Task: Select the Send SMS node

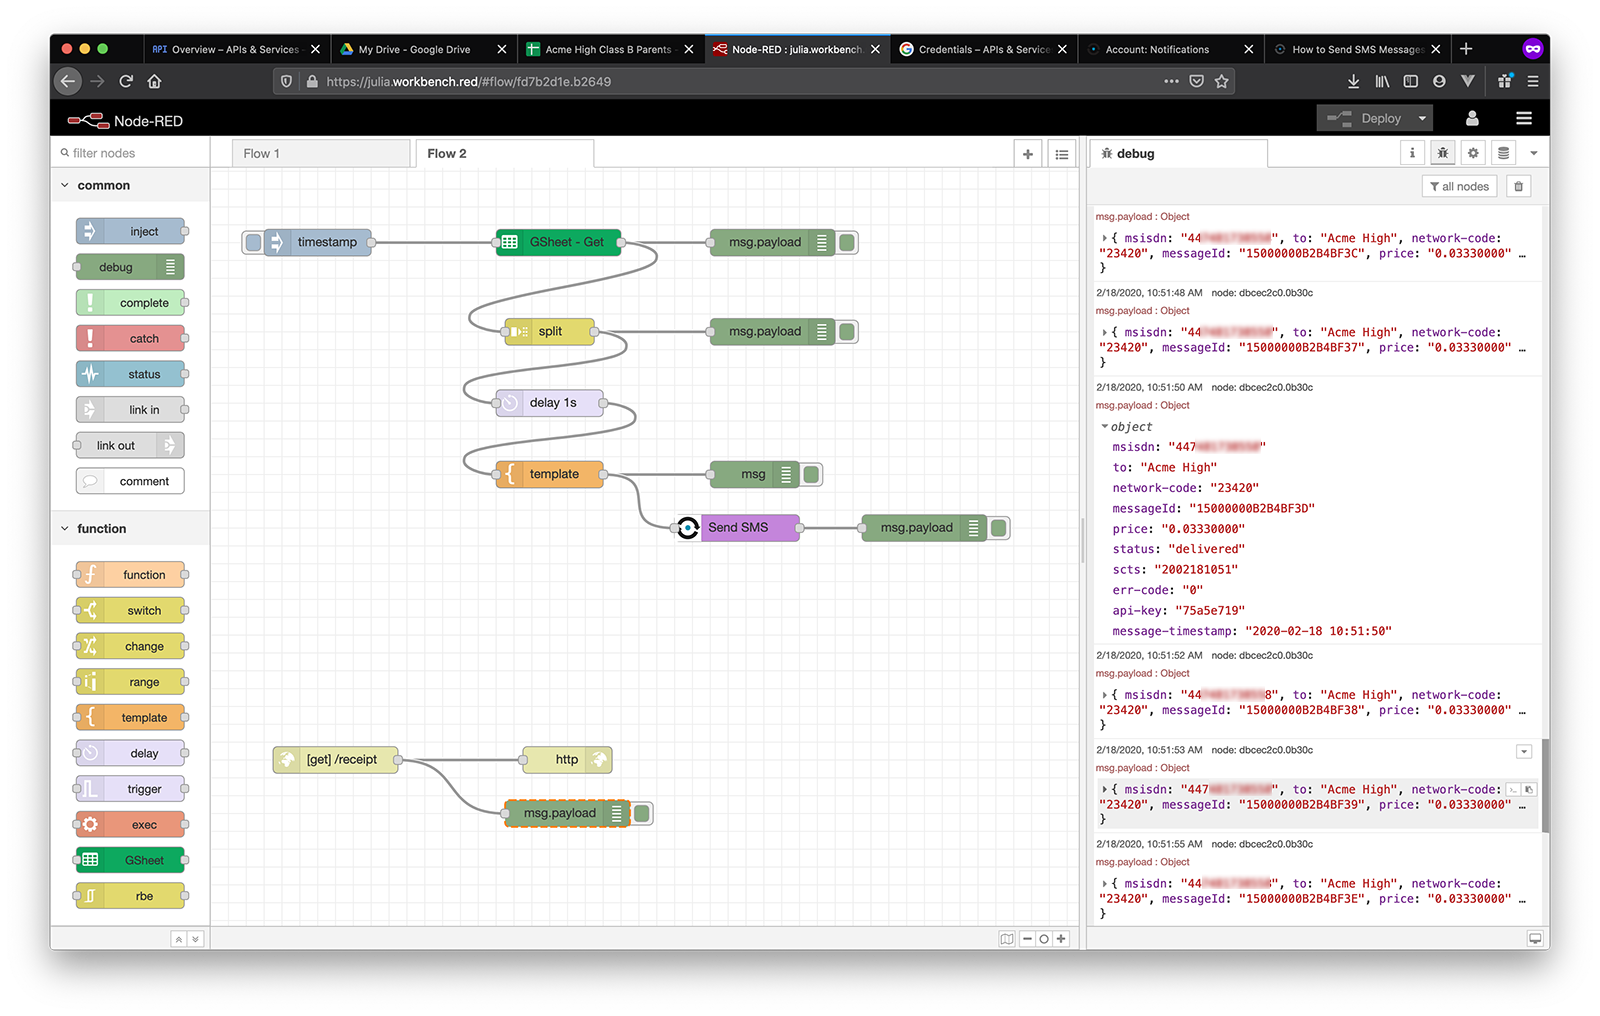Action: 738,527
